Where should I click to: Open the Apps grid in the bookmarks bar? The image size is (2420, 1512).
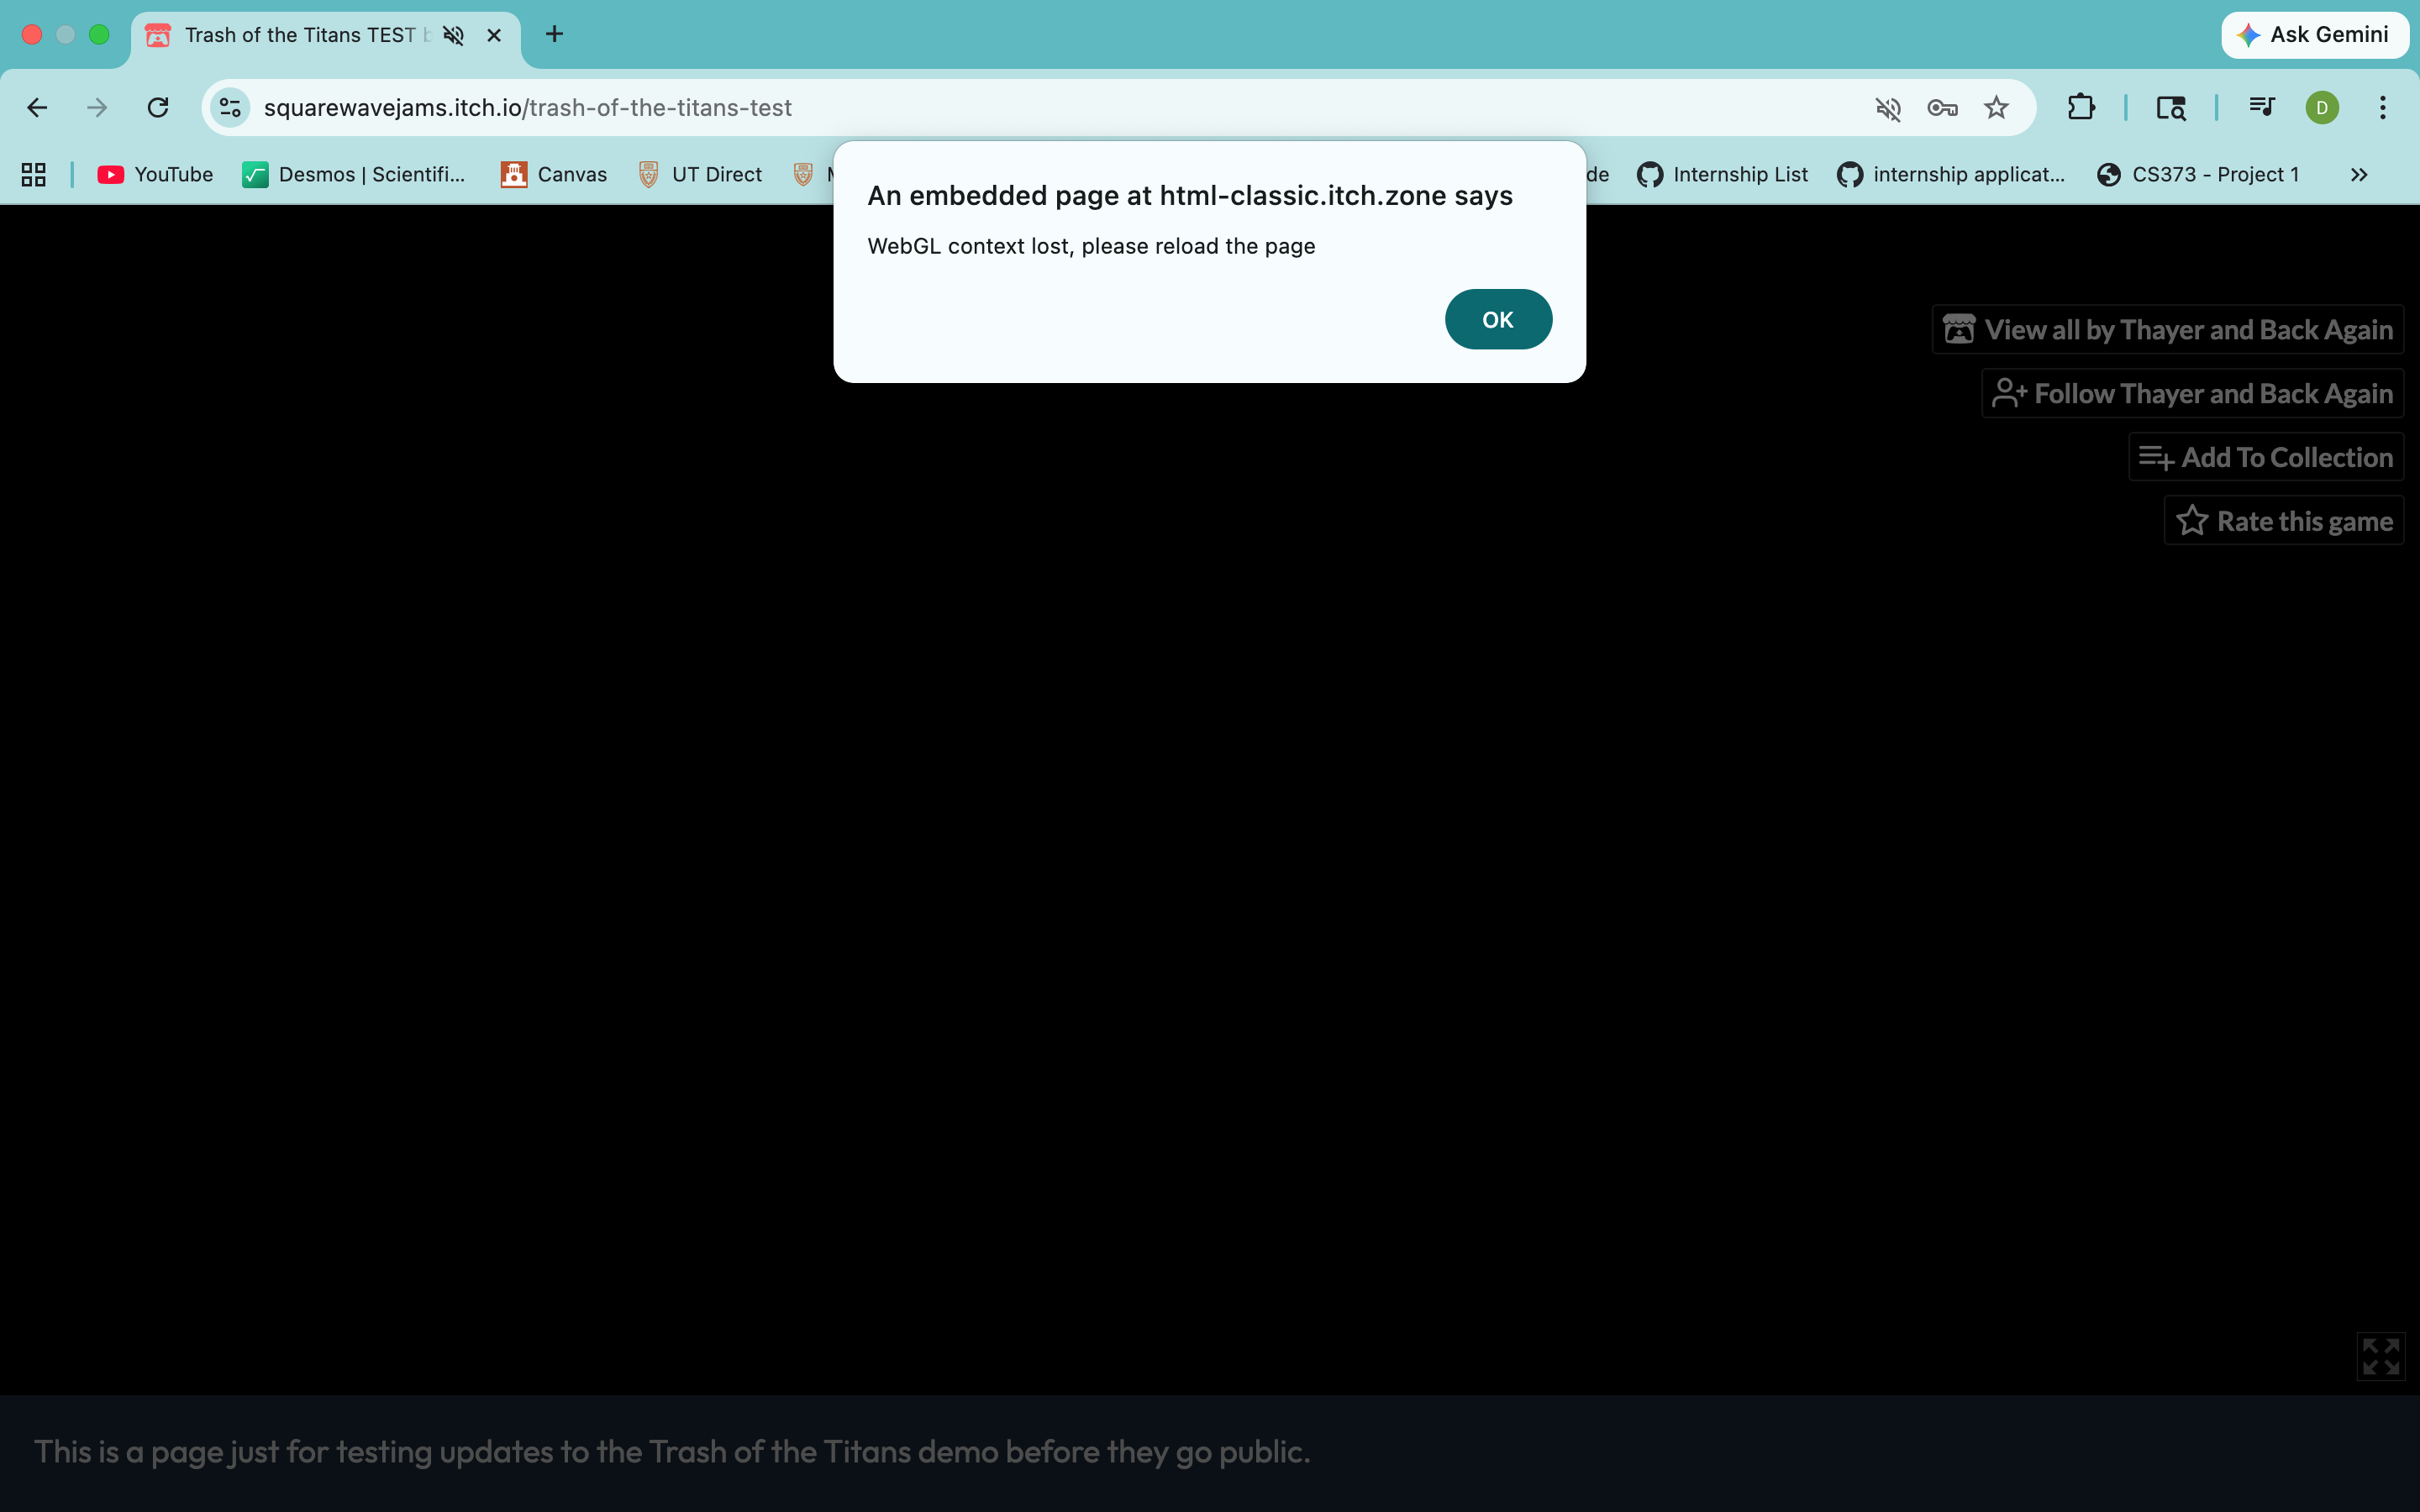point(33,174)
